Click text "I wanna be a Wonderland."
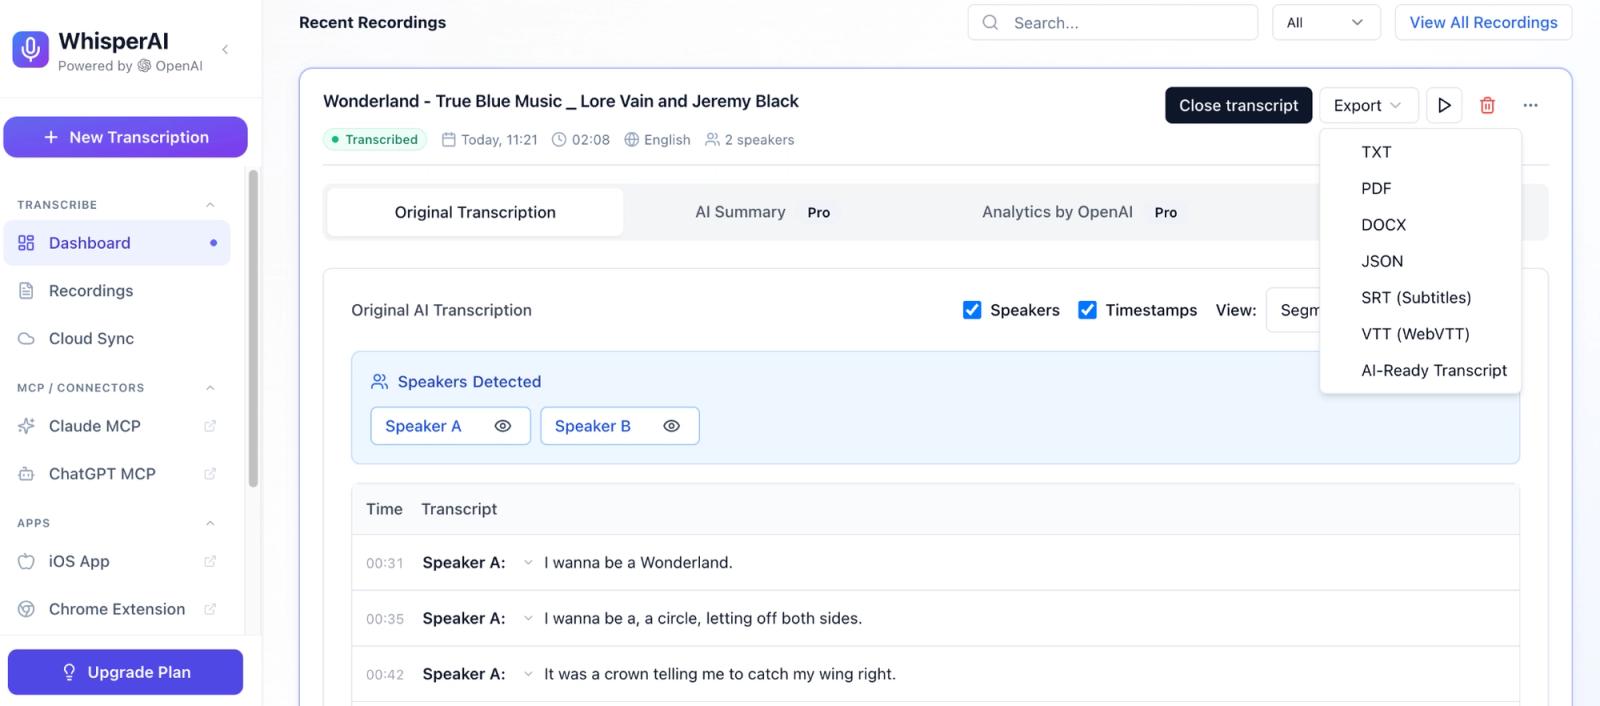Screen dimensions: 1600x706 pos(638,563)
